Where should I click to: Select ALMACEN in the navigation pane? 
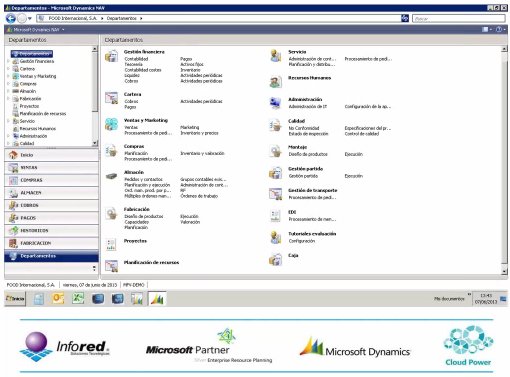click(51, 193)
